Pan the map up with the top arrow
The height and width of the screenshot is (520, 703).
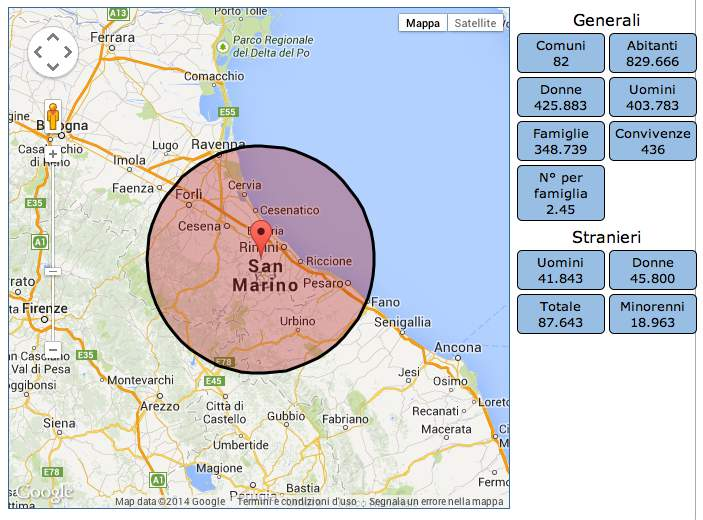click(x=53, y=38)
